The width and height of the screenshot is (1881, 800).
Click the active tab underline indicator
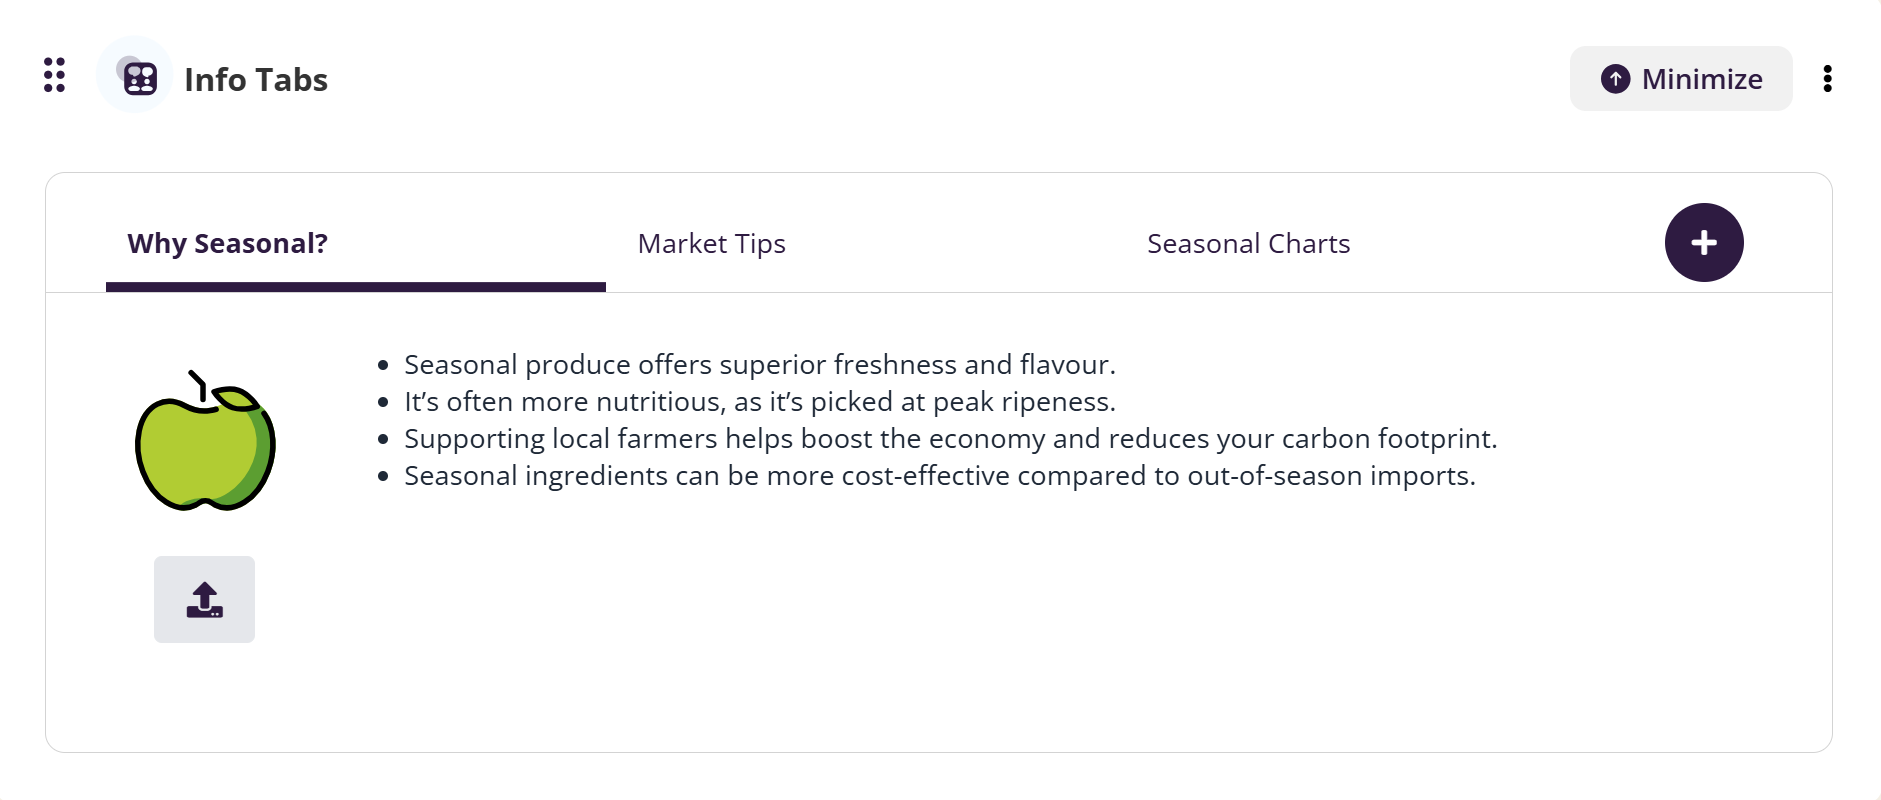355,287
